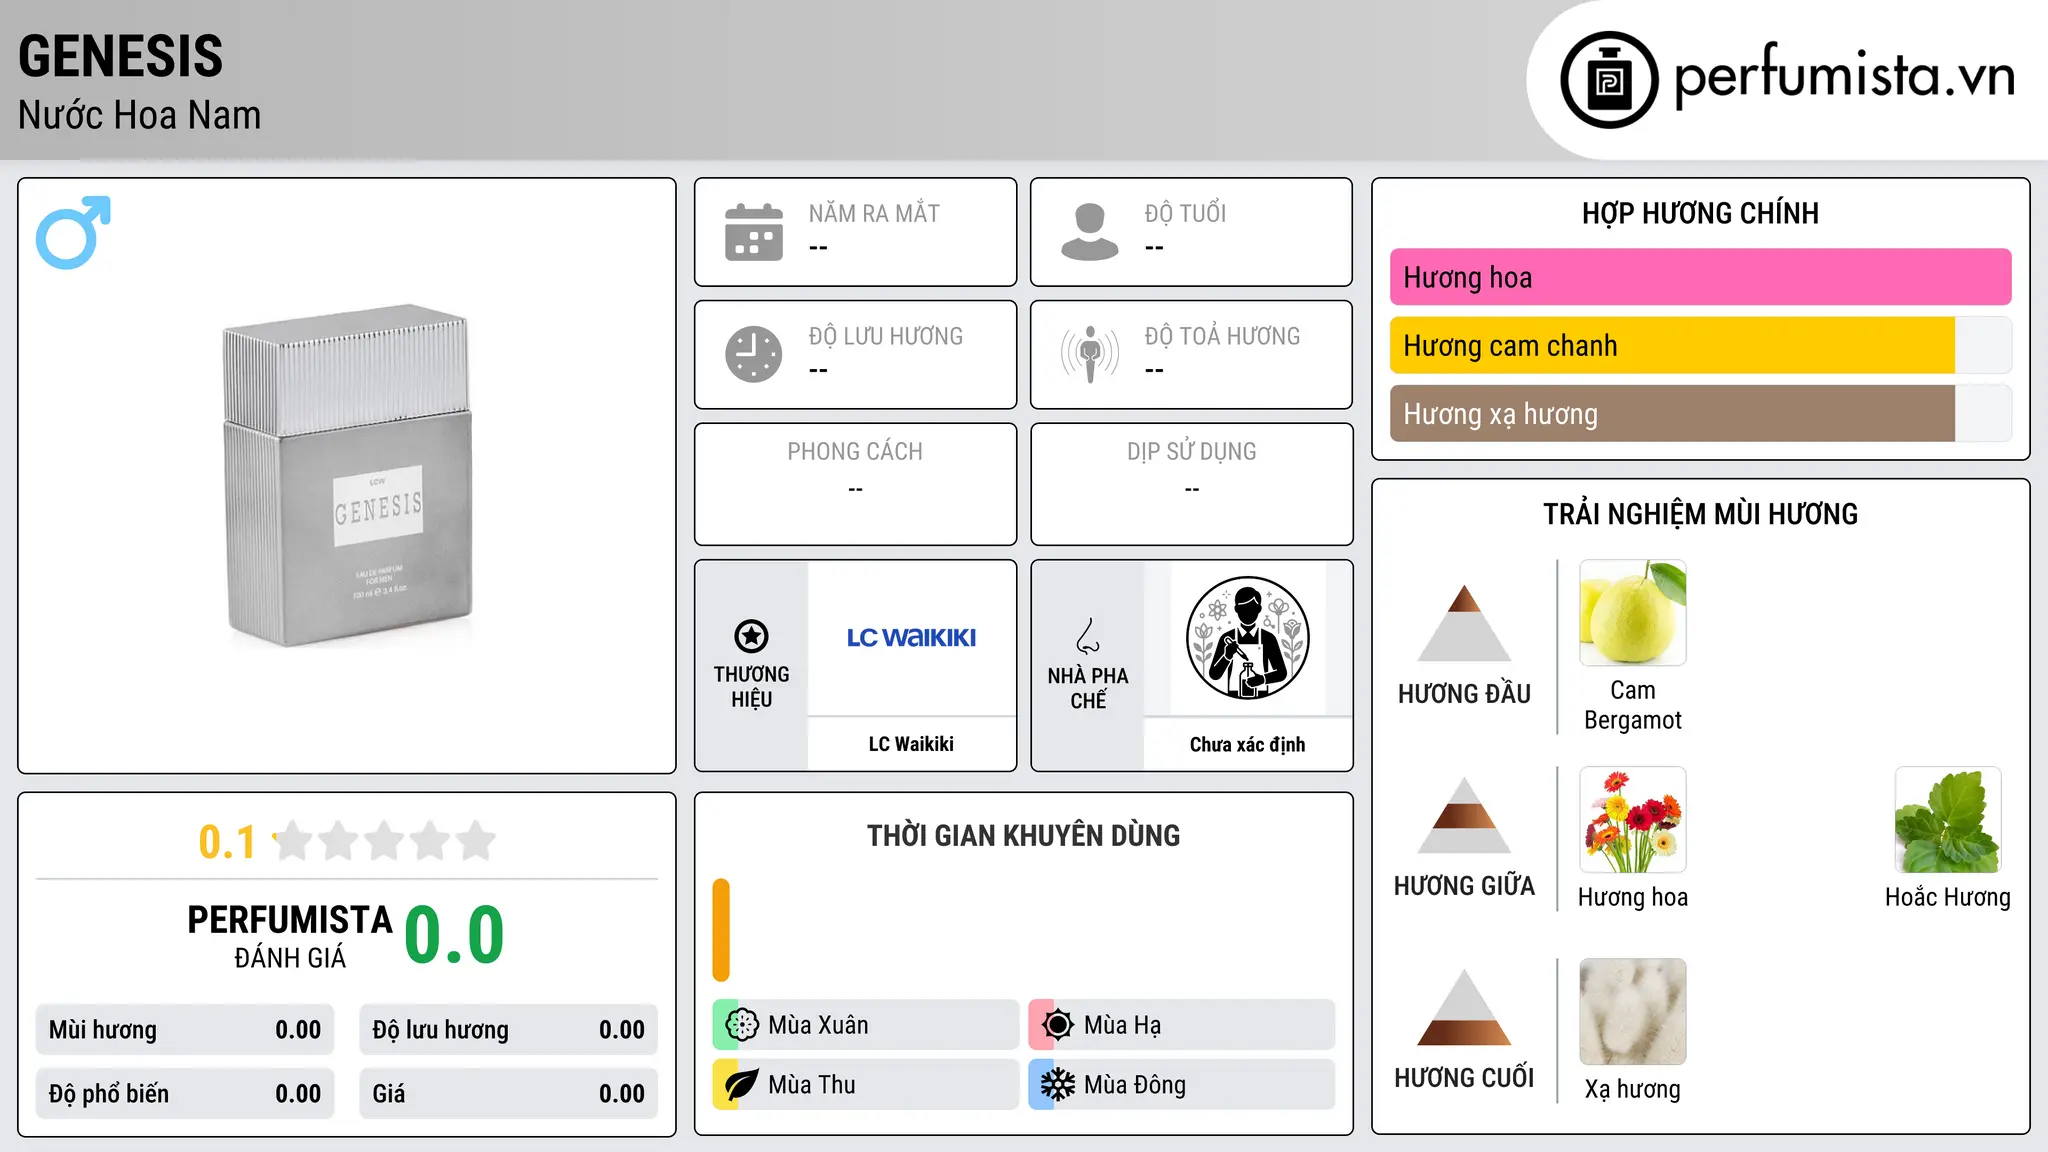Image resolution: width=2048 pixels, height=1152 pixels.
Task: Click the five-star rating row
Action: click(x=385, y=841)
